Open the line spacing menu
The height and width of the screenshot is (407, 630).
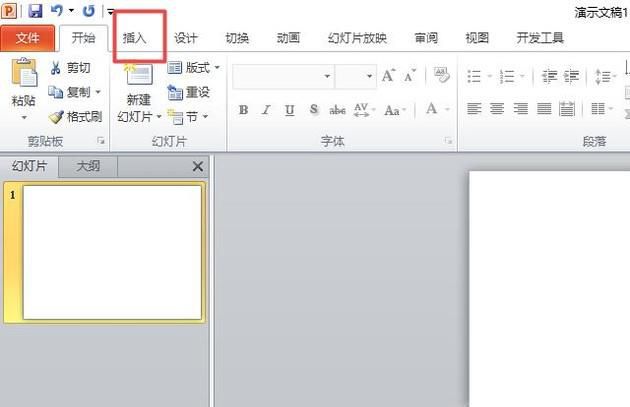click(x=605, y=76)
